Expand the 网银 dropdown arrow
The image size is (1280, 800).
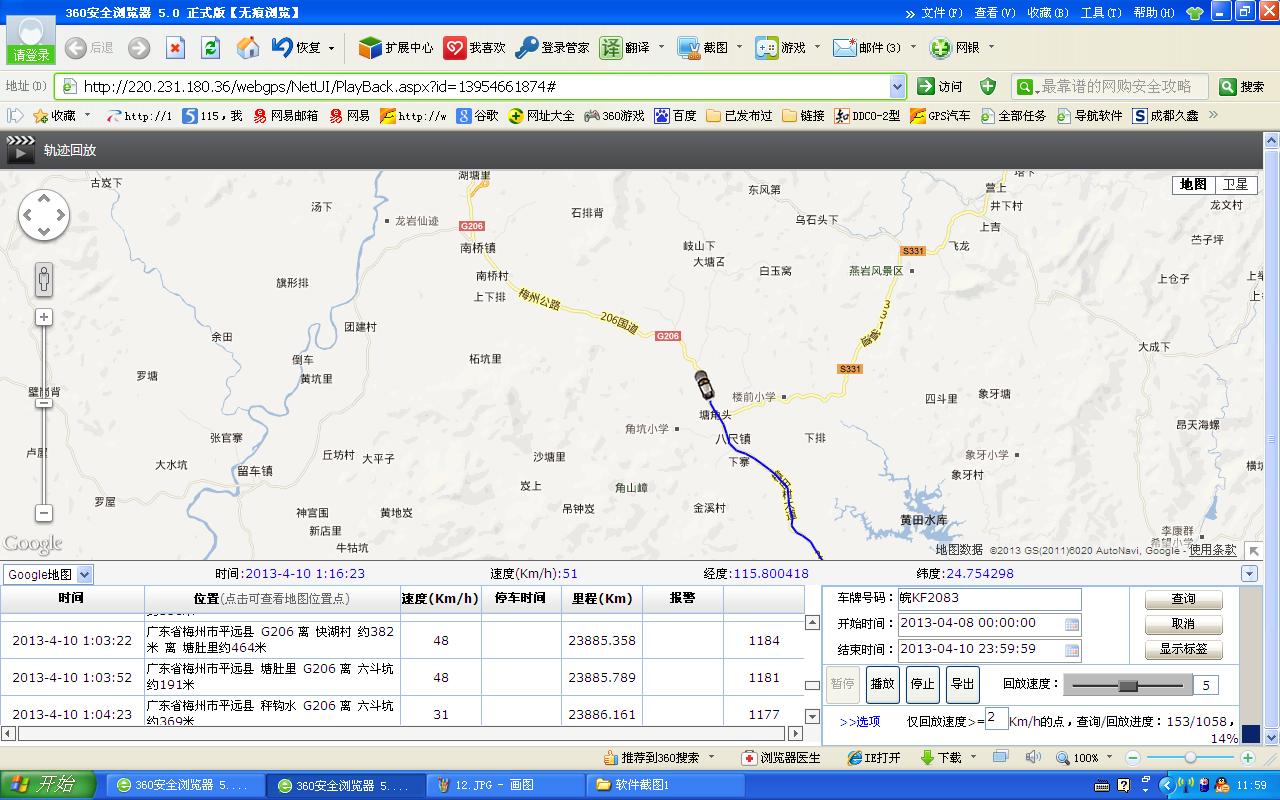[991, 47]
